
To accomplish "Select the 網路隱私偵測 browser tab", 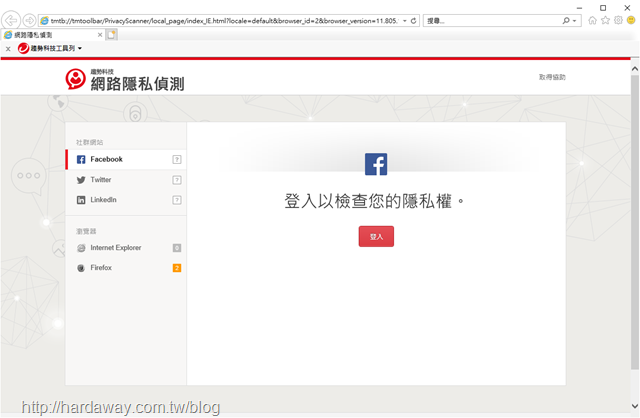I will pos(52,35).
